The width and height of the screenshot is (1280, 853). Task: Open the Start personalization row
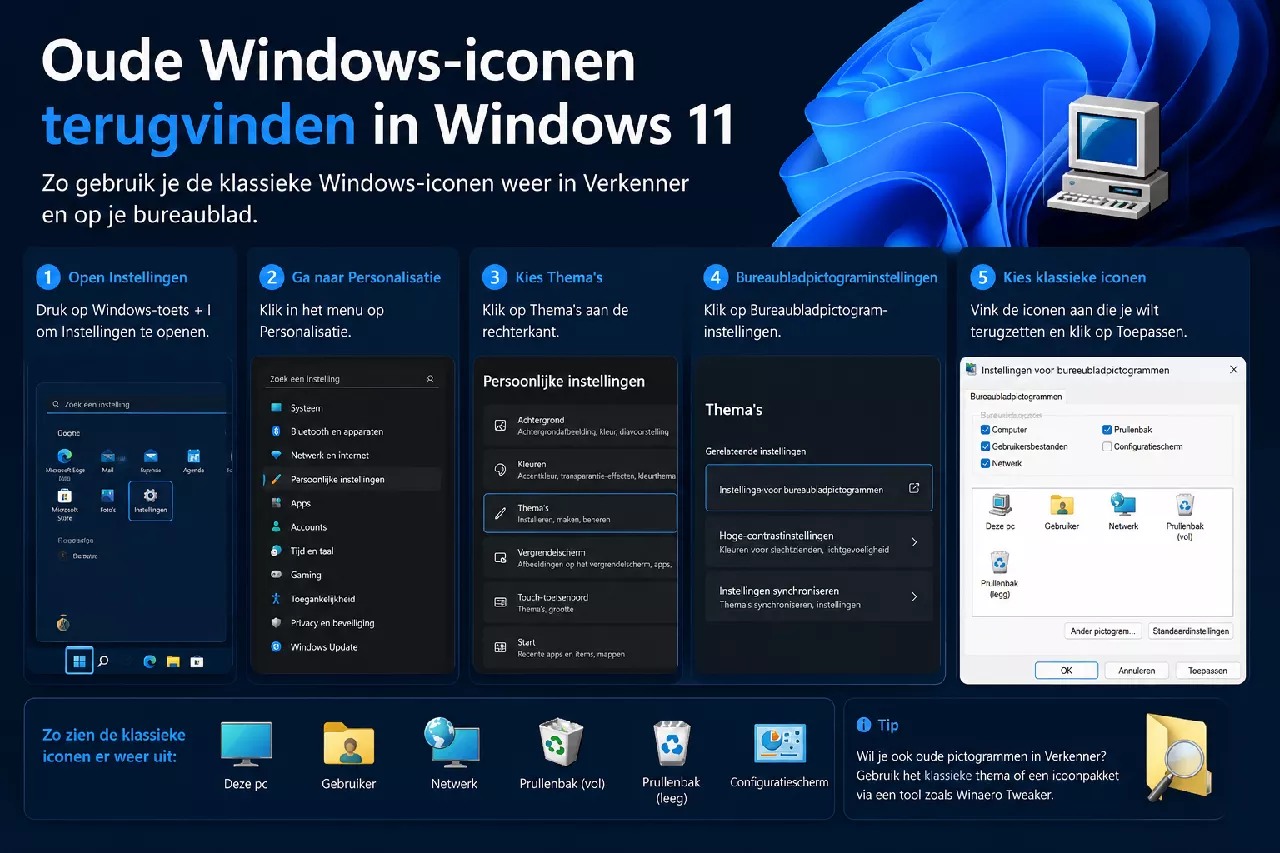coord(580,647)
